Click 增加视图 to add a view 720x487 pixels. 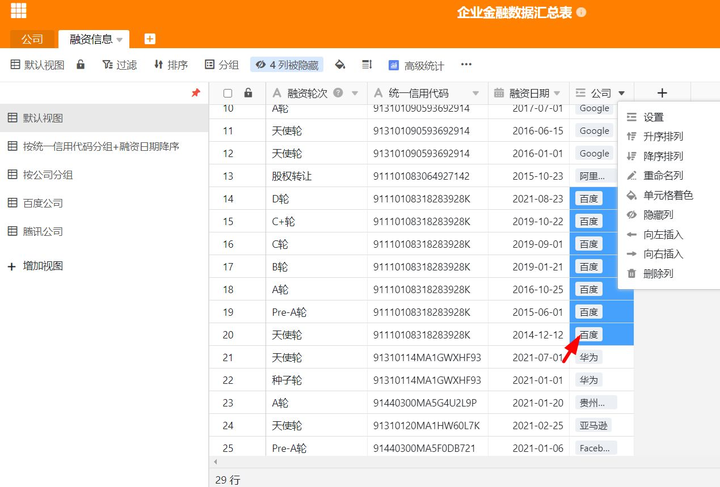pos(35,266)
